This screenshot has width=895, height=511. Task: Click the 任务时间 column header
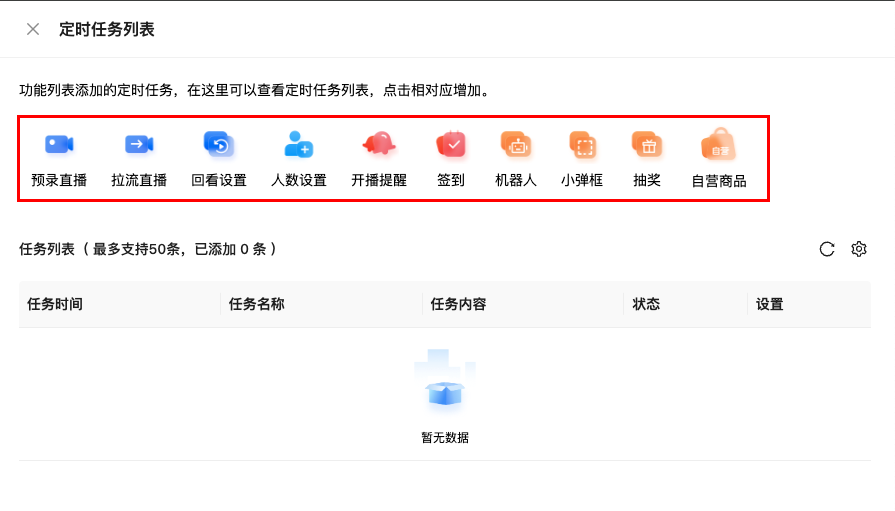click(x=55, y=304)
